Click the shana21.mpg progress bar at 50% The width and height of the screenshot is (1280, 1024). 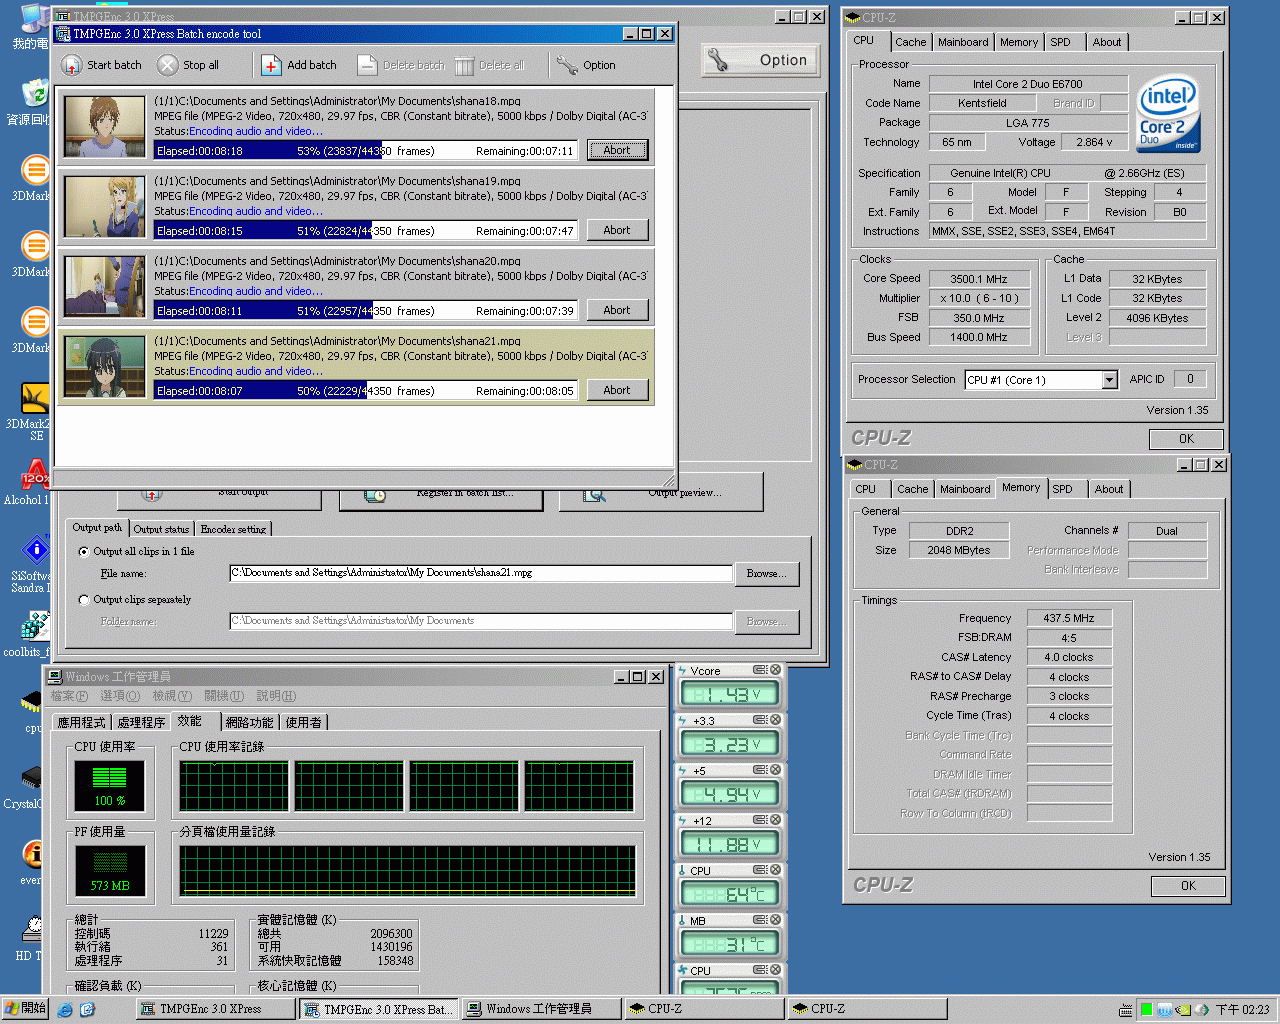coord(366,391)
